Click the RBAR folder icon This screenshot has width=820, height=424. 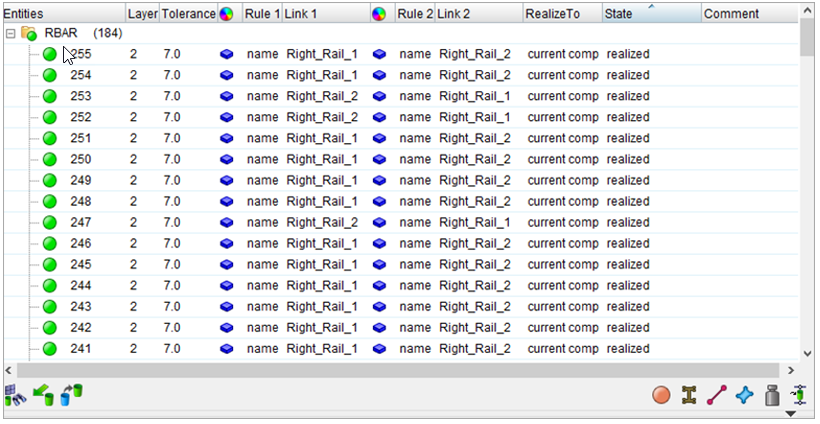pos(29,33)
